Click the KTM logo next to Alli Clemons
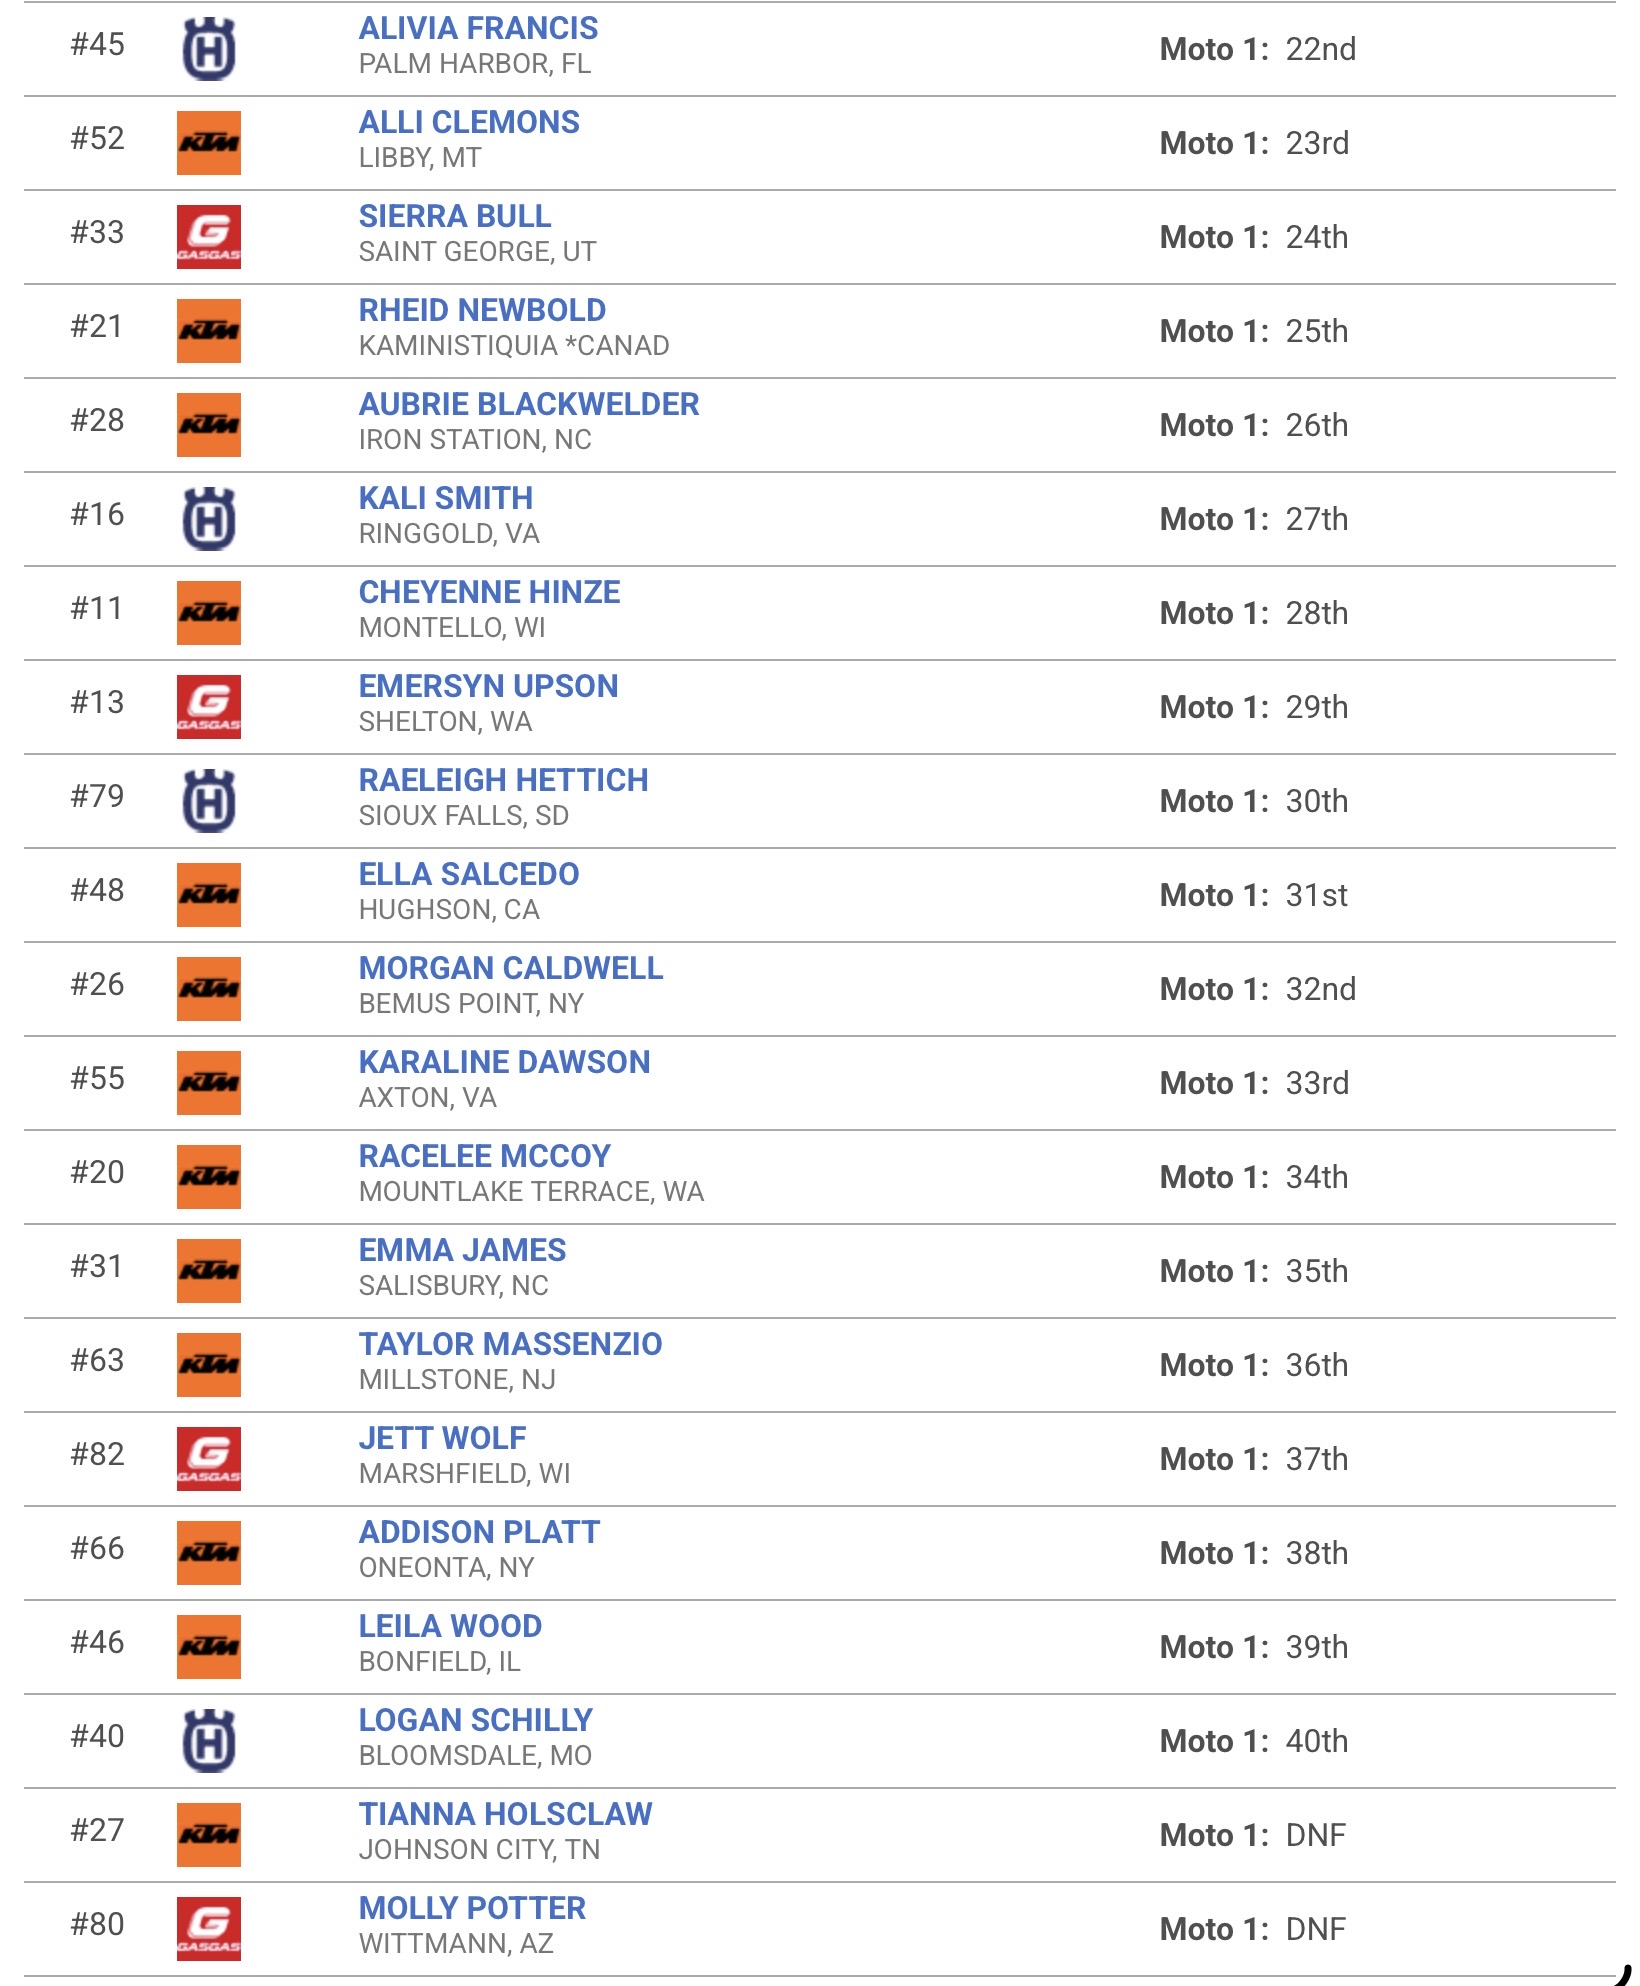Image resolution: width=1640 pixels, height=1986 pixels. tap(209, 143)
